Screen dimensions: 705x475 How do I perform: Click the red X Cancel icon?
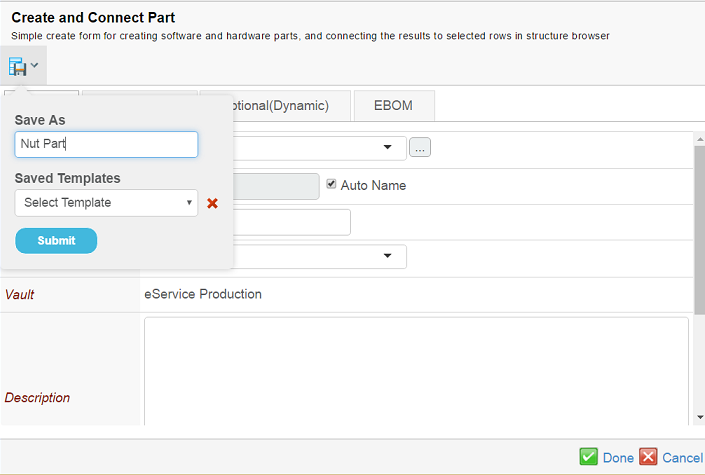(x=648, y=456)
